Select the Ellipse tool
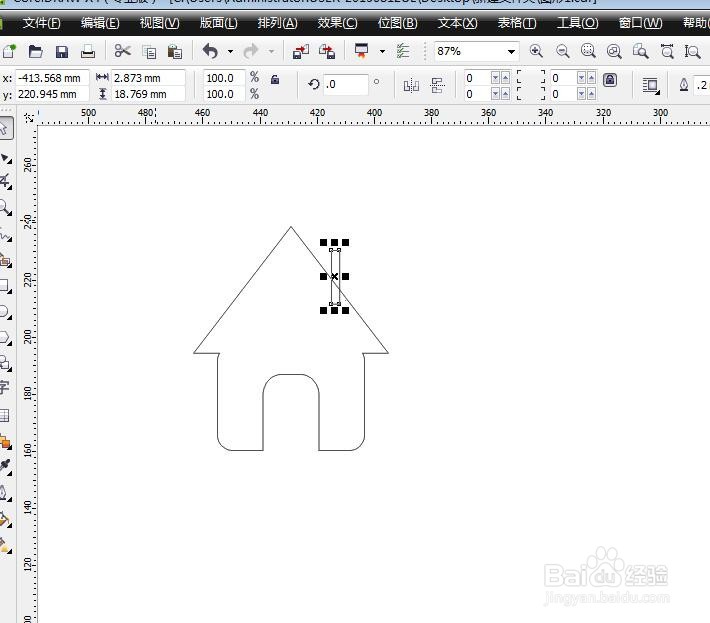Viewport: 710px width, 623px height. (5, 312)
